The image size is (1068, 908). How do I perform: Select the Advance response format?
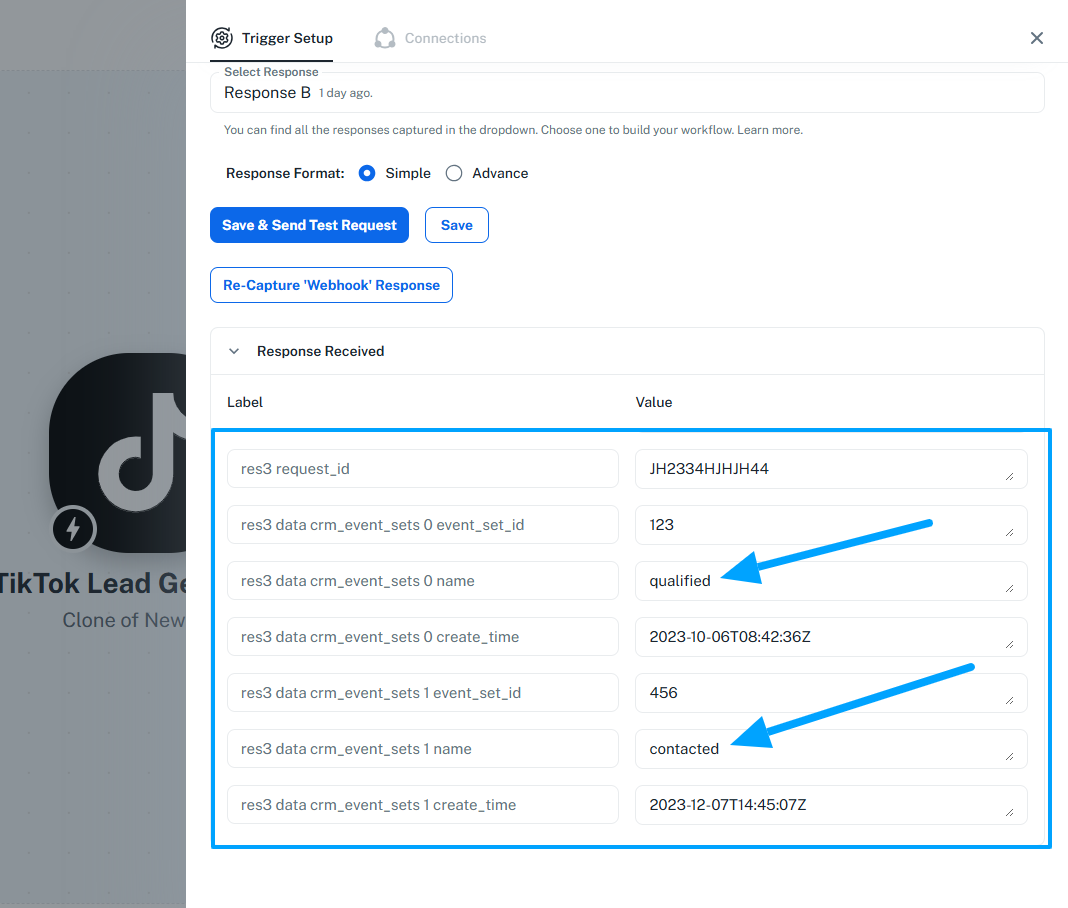[x=454, y=173]
